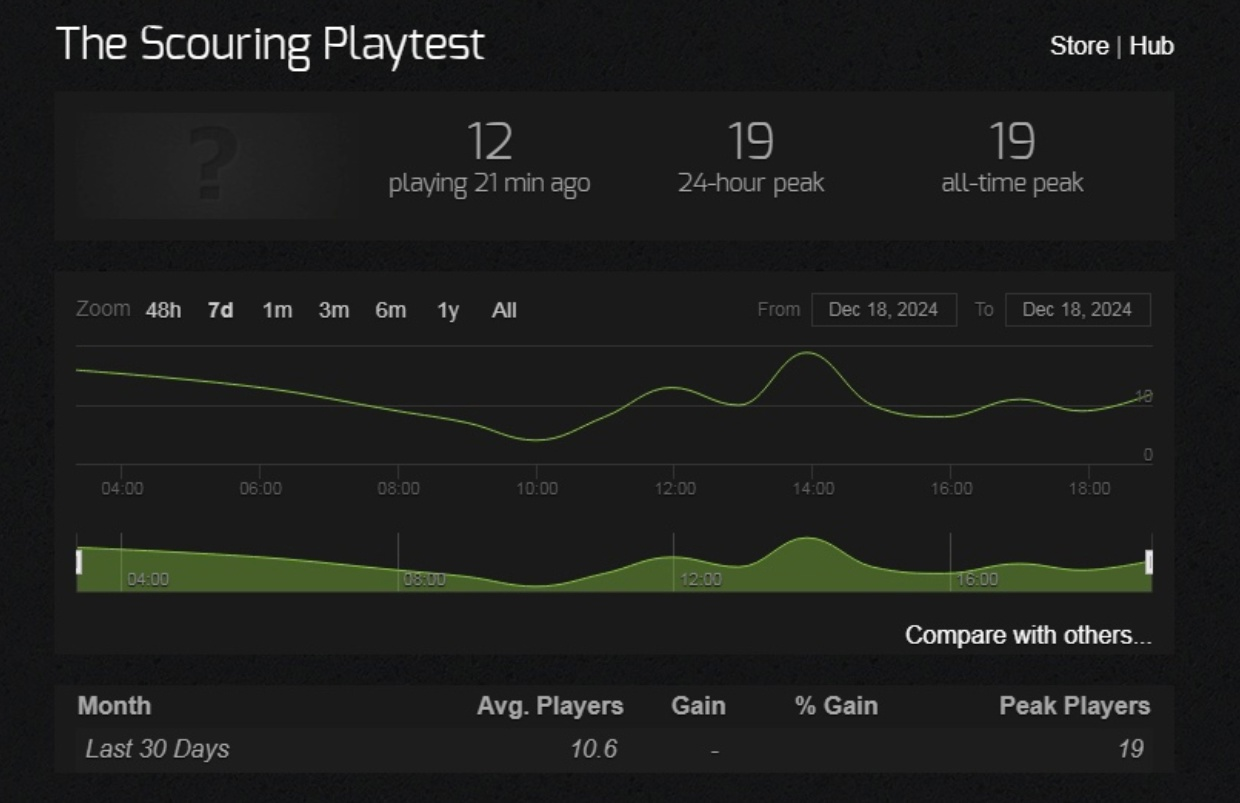Click the Avg. Players column header

(x=550, y=706)
